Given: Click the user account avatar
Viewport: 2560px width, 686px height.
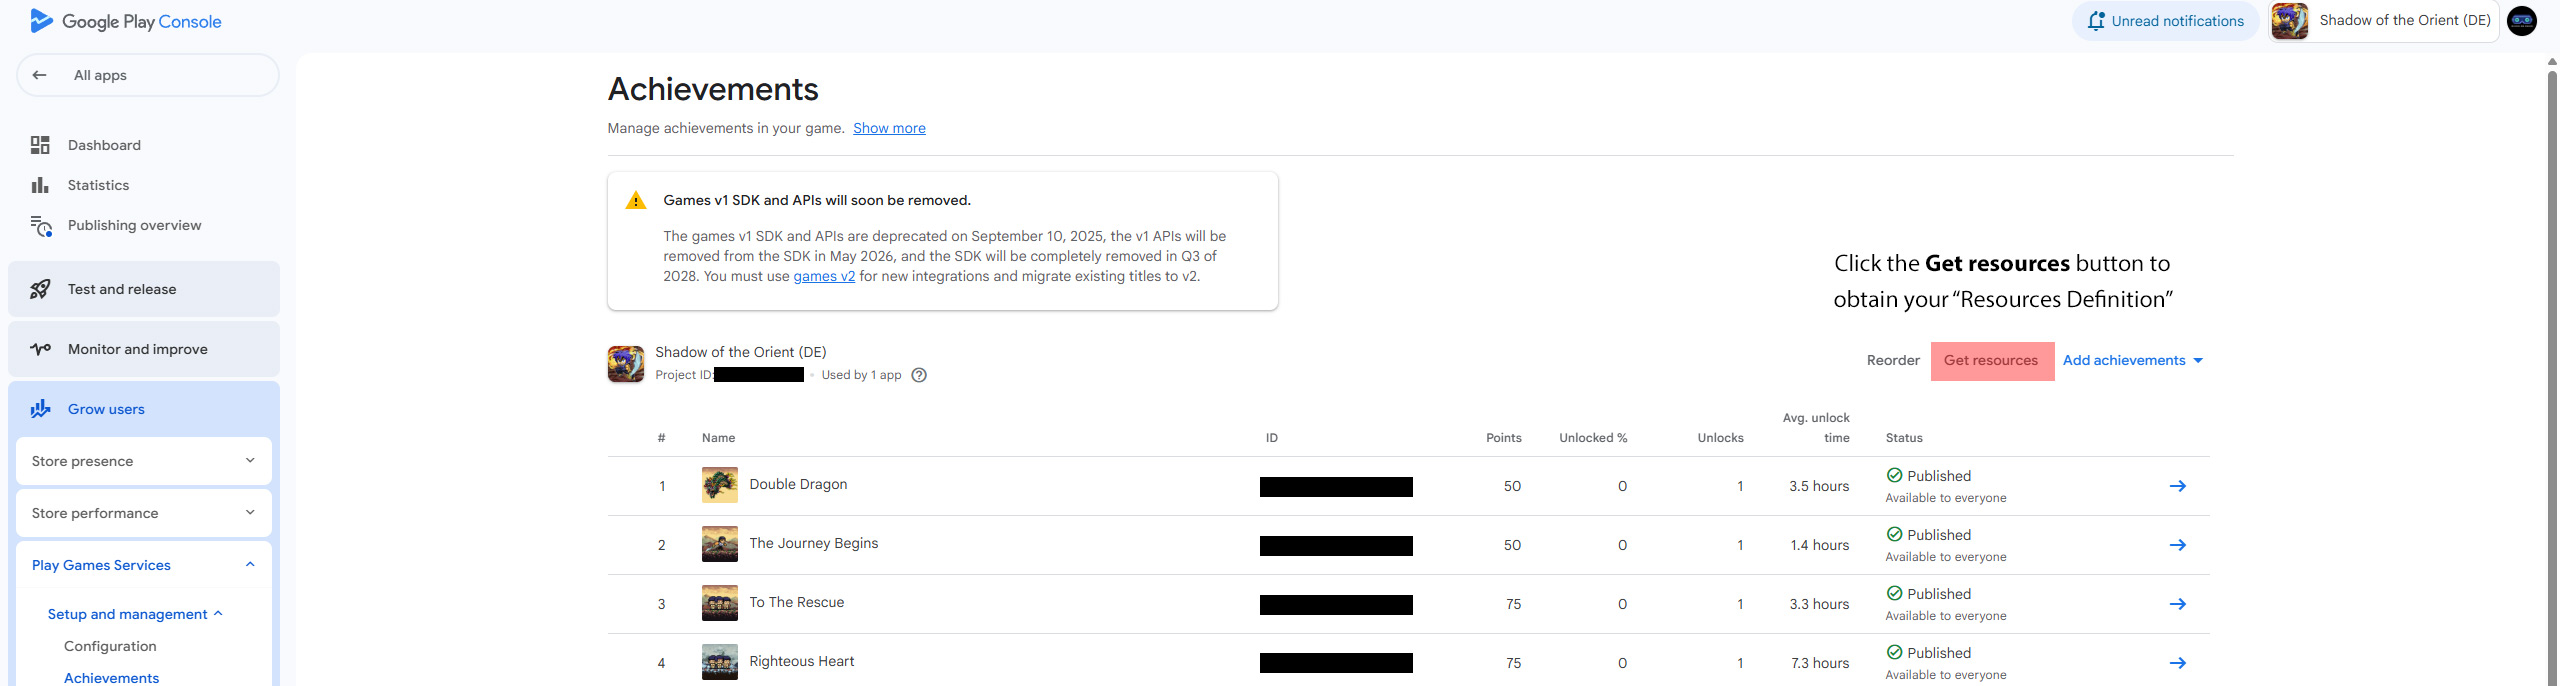Looking at the screenshot, I should pyautogui.click(x=2522, y=21).
